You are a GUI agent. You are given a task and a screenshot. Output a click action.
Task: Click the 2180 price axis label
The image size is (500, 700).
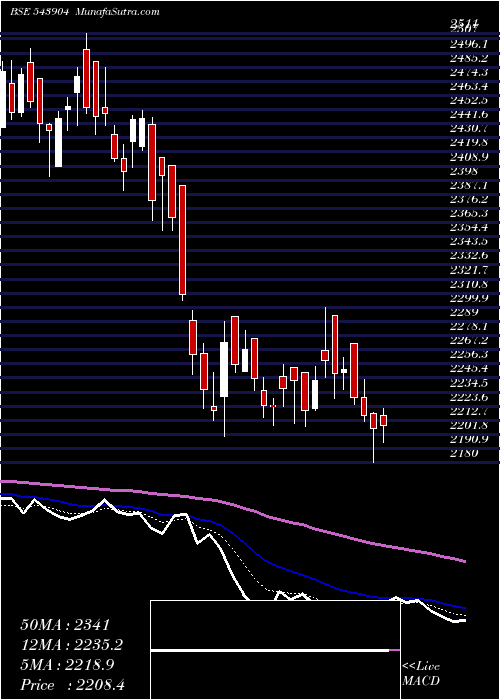(x=464, y=454)
